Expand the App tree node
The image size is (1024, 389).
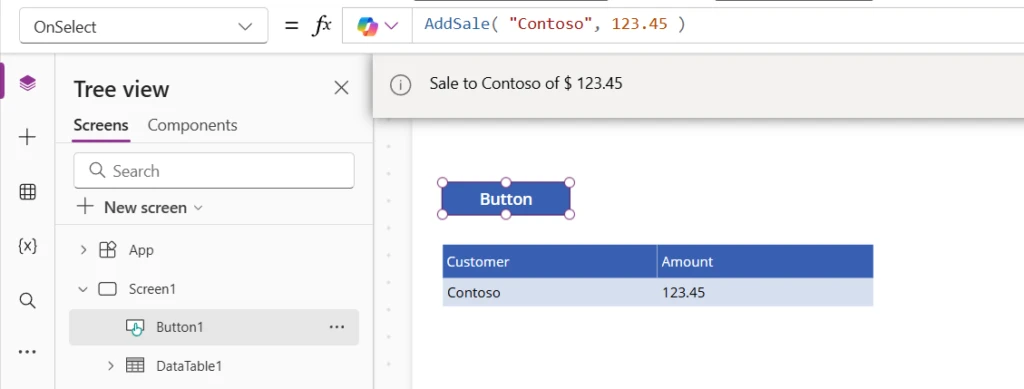83,250
